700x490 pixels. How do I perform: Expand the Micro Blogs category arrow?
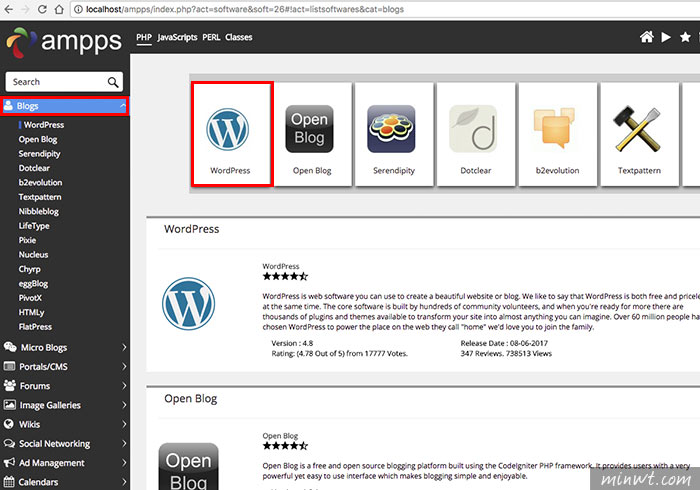coord(124,347)
